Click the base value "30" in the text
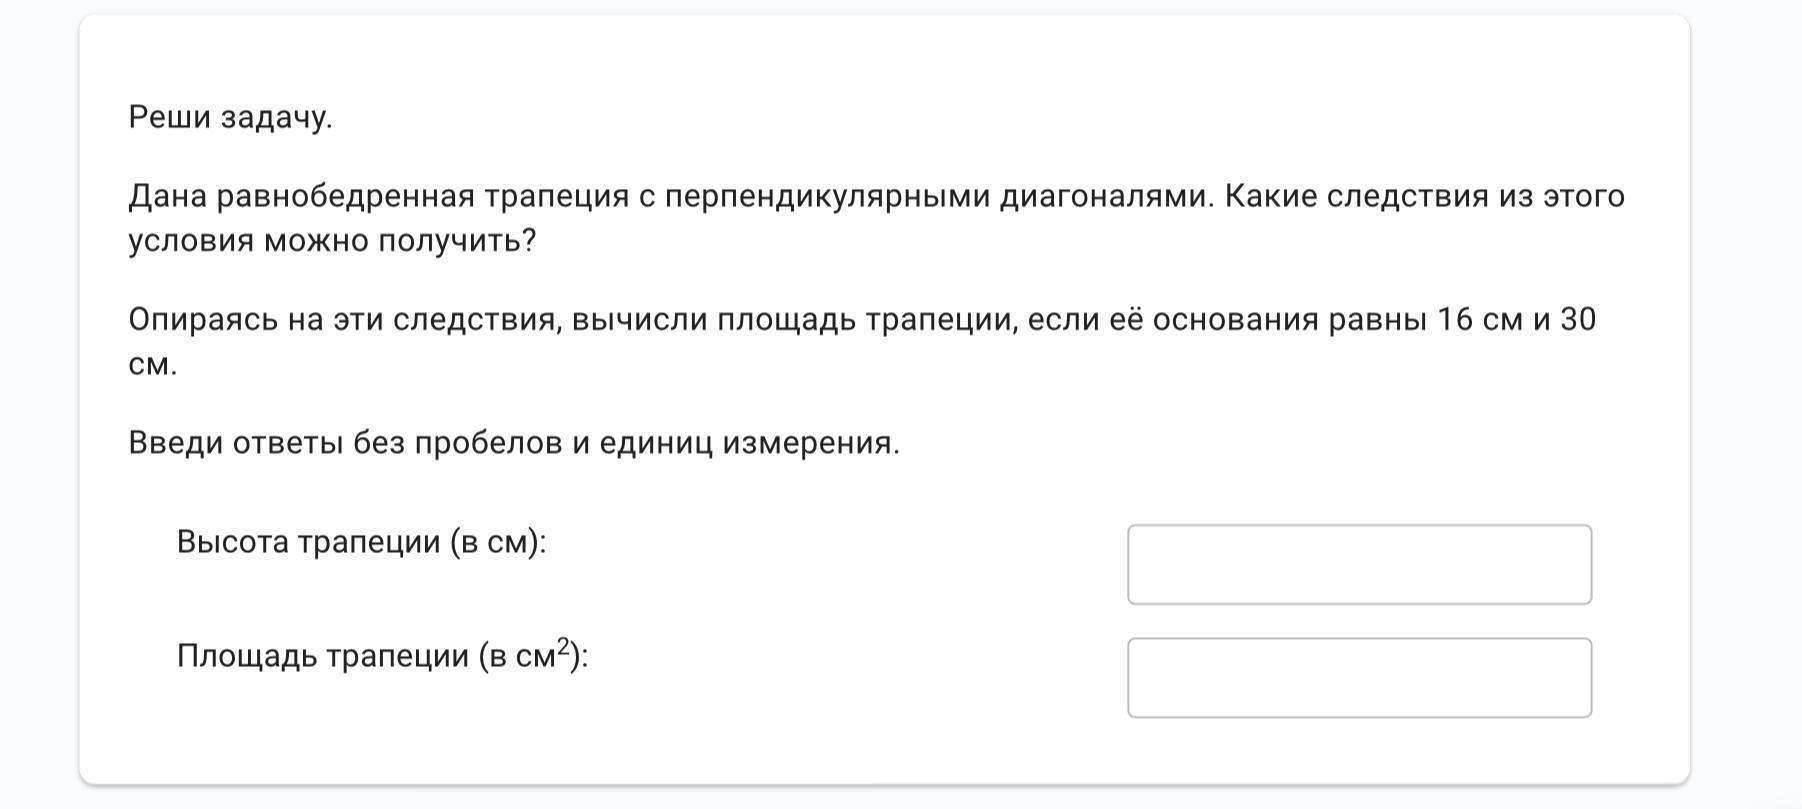The height and width of the screenshot is (809, 1802). pos(1578,320)
